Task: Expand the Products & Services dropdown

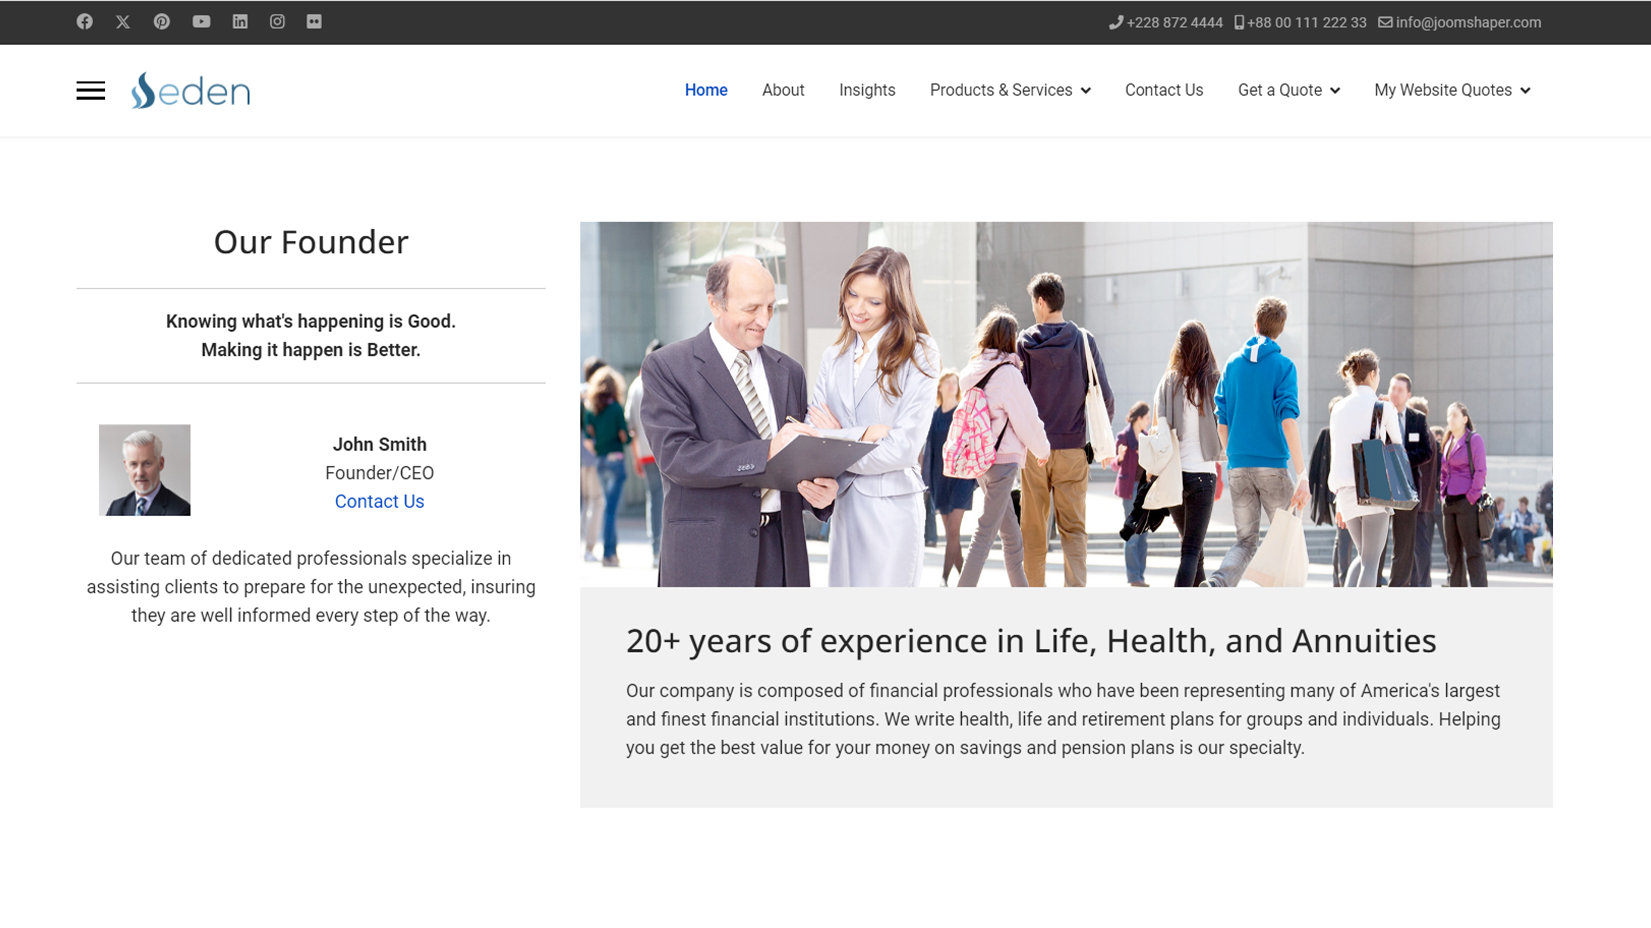Action: point(1010,90)
